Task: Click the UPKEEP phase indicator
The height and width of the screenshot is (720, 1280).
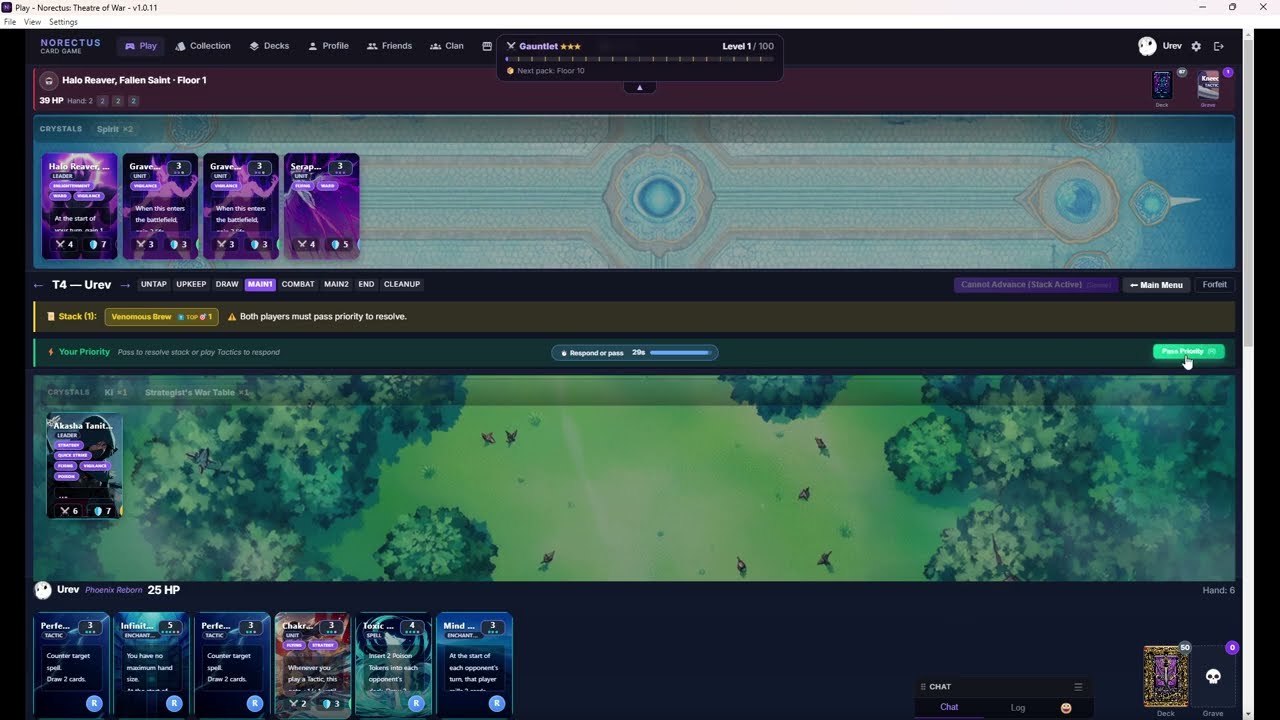Action: pos(191,284)
